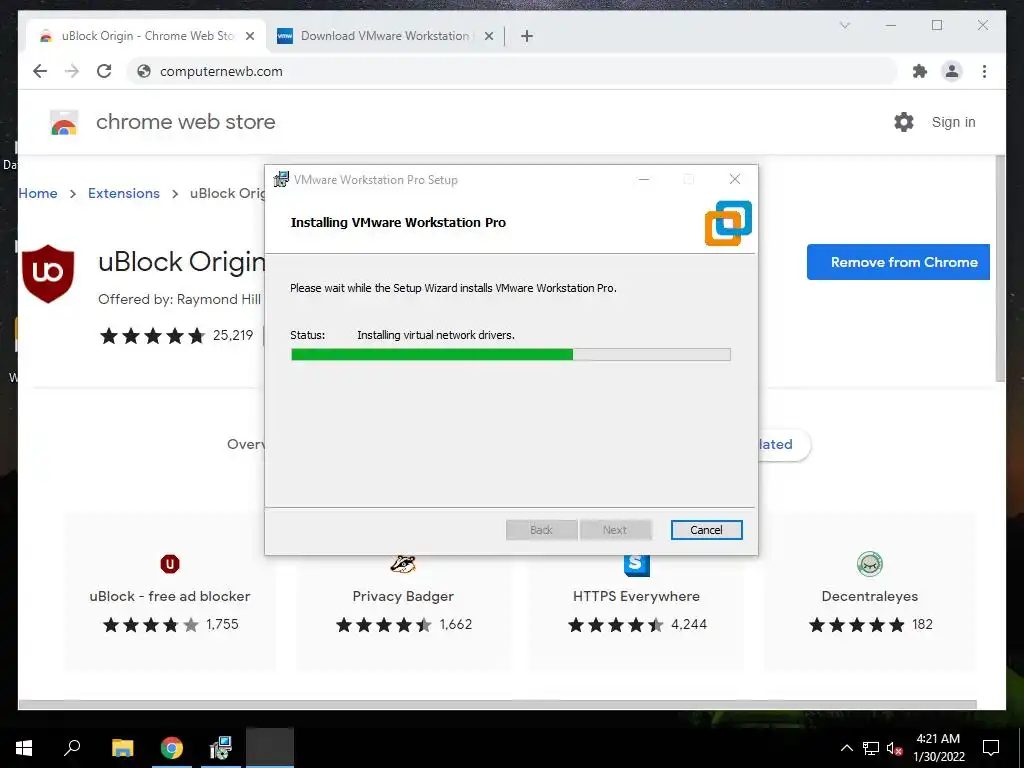Screen dimensions: 1024x768
Task: Click the Chrome forward arrow
Action: [72, 71]
